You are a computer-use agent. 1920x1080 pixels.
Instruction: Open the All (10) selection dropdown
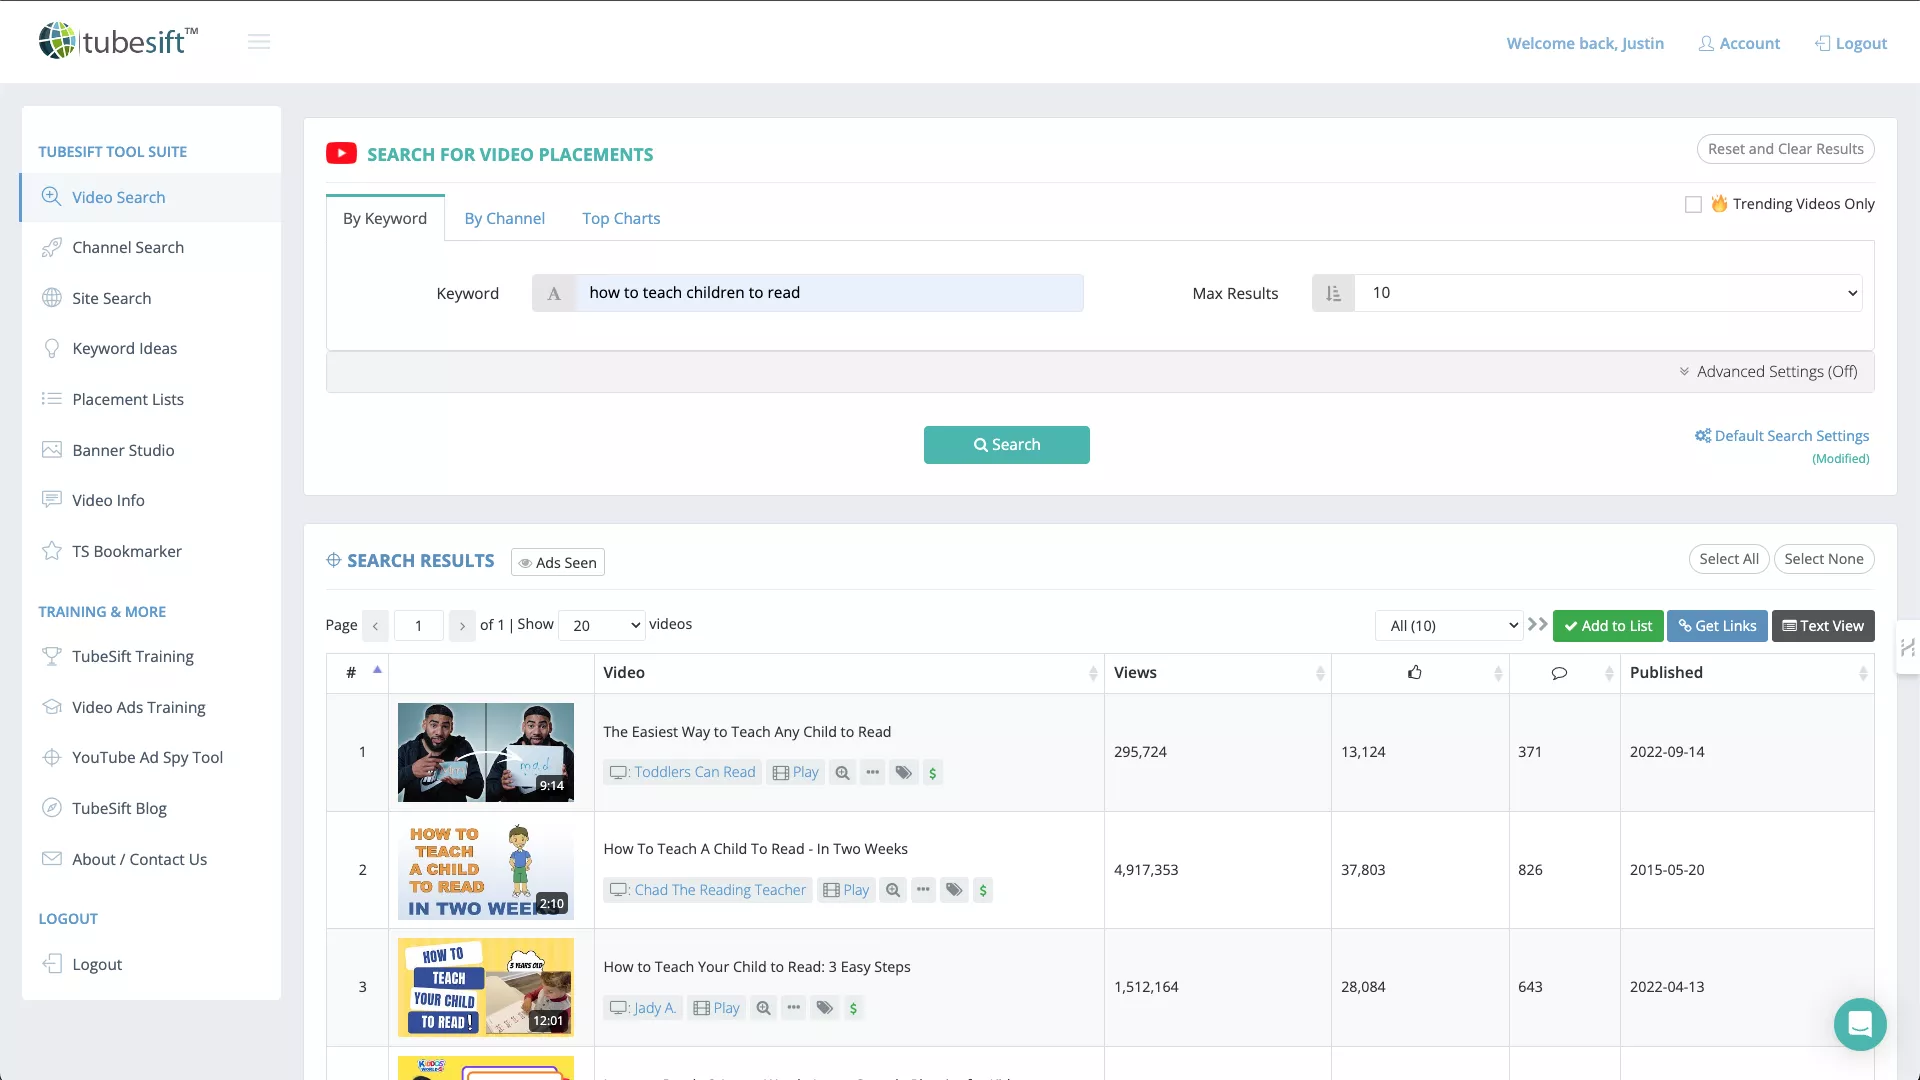1449,626
